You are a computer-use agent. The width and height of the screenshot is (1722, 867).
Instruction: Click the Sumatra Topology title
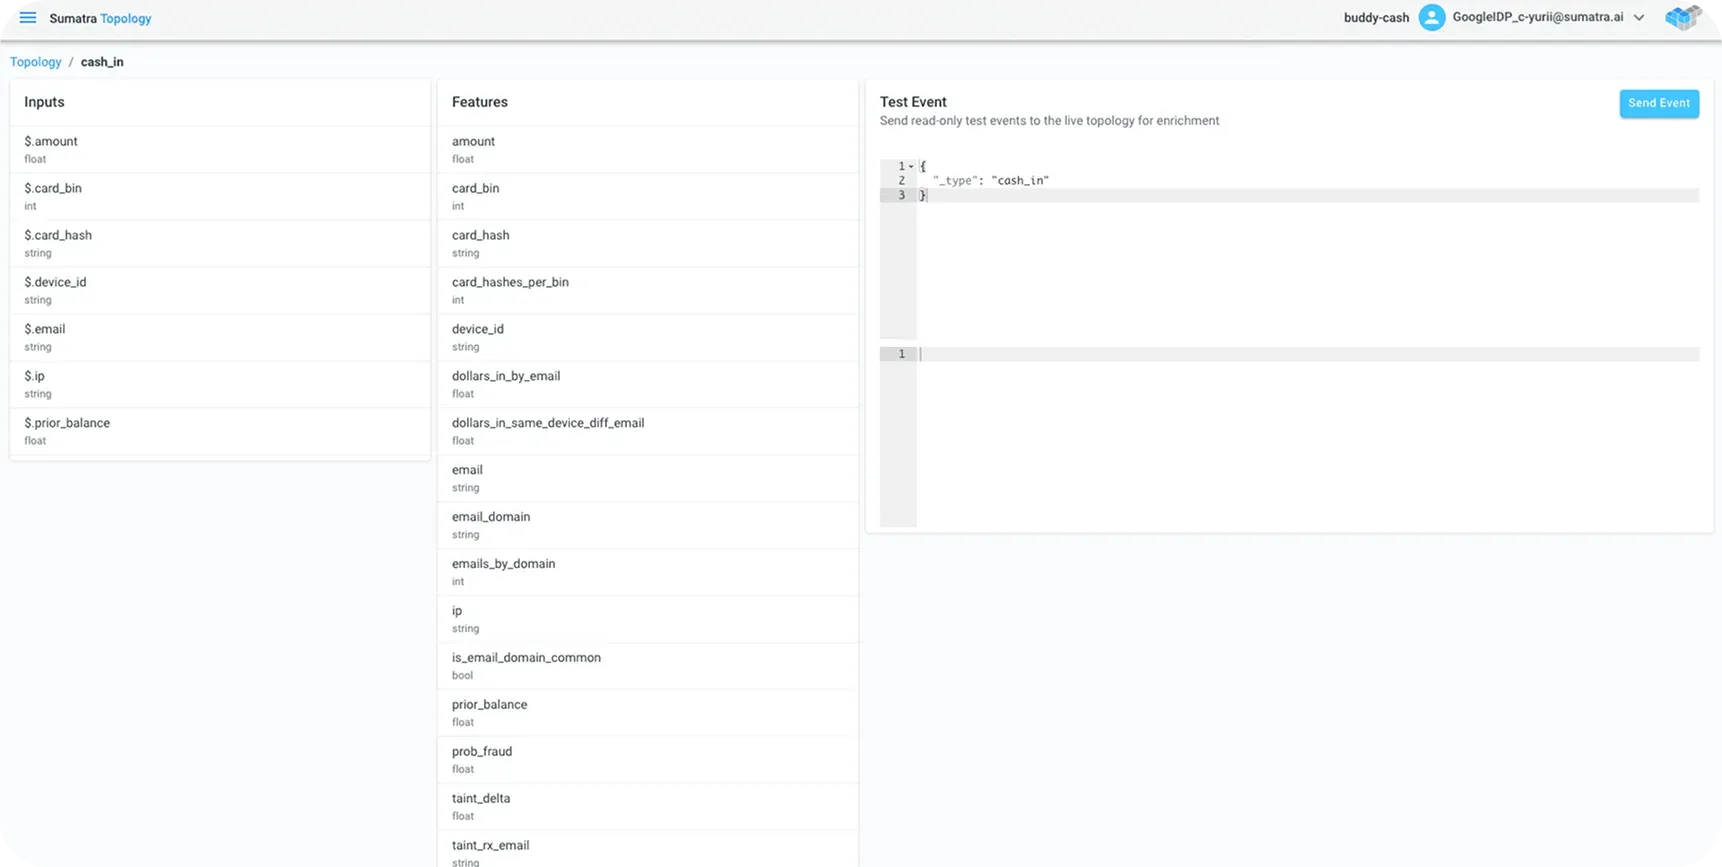coord(100,18)
